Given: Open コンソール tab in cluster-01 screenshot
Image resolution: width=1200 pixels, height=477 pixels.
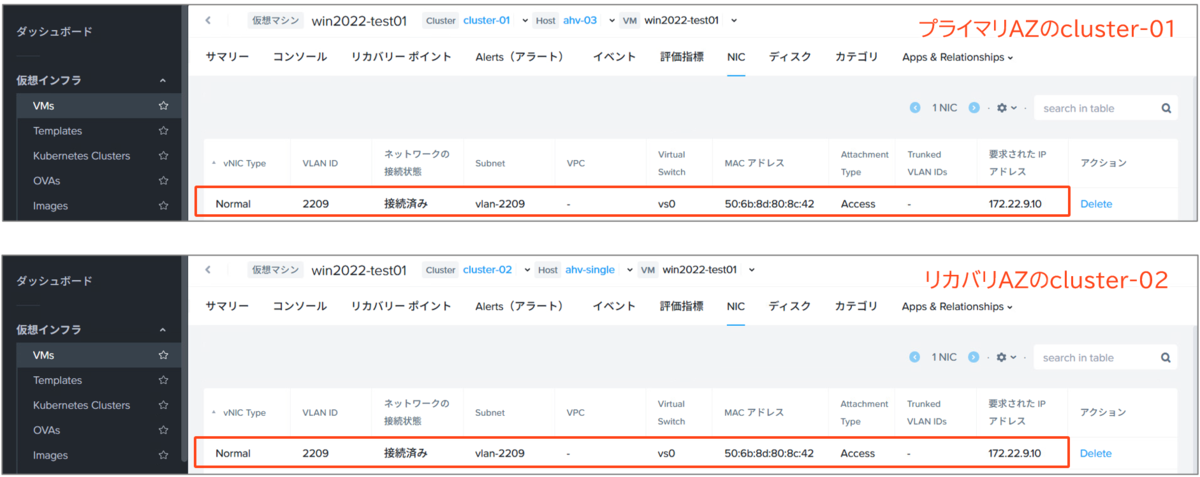Looking at the screenshot, I should pos(300,57).
